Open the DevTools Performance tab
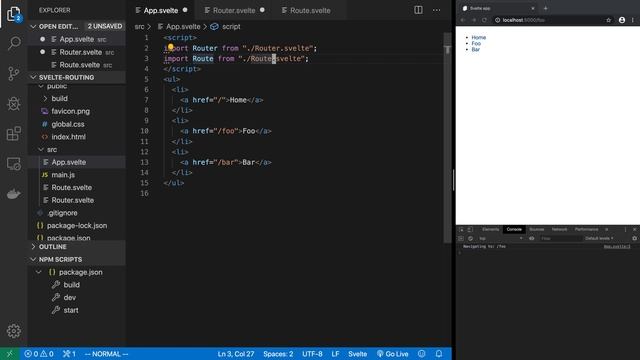This screenshot has height=360, width=640. [x=586, y=229]
